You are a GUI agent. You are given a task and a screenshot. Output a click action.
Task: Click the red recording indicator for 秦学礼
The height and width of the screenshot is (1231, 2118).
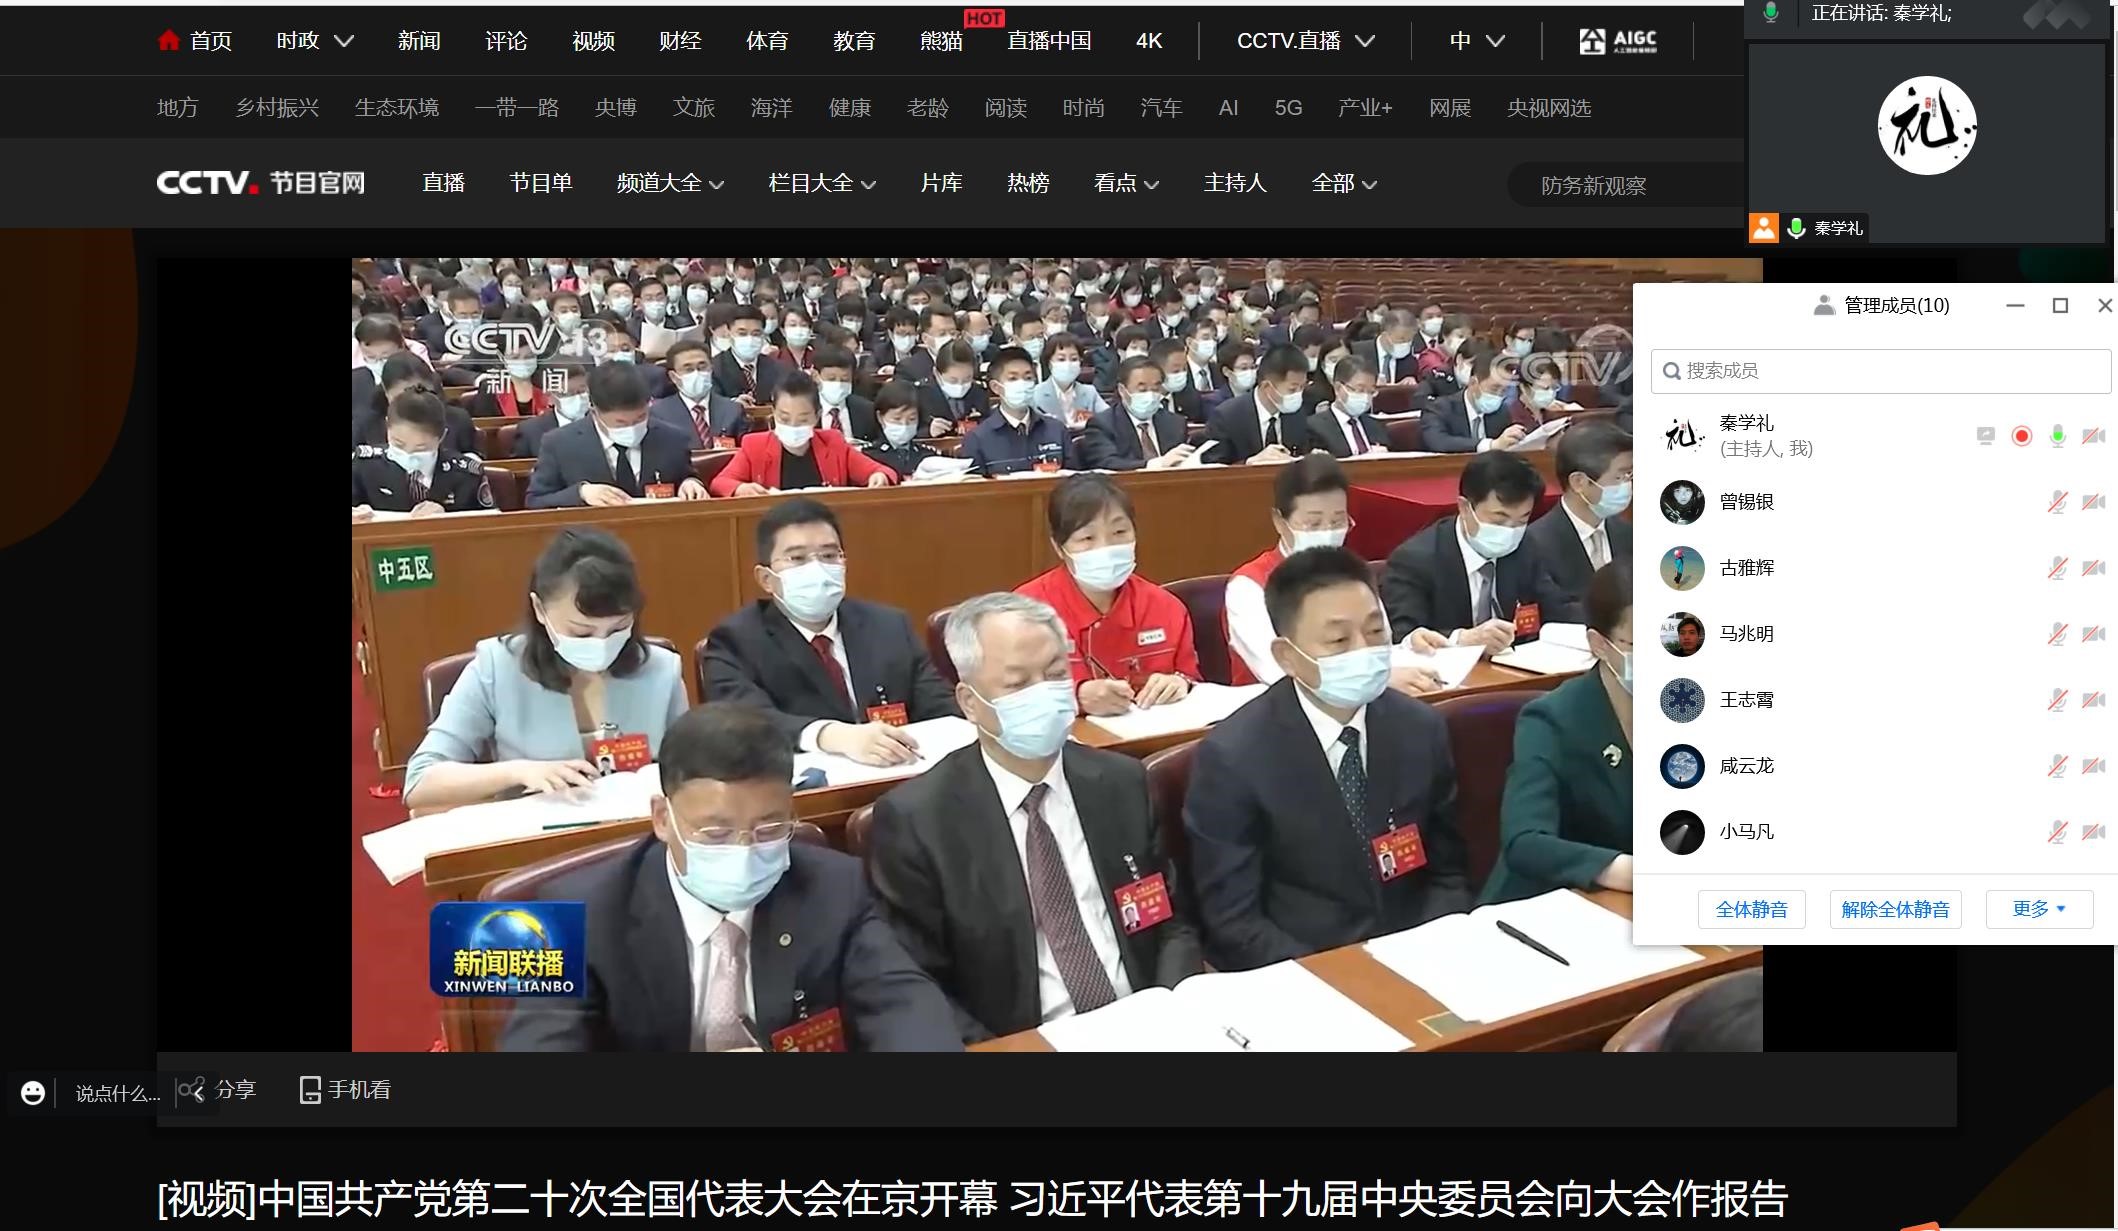click(2021, 436)
